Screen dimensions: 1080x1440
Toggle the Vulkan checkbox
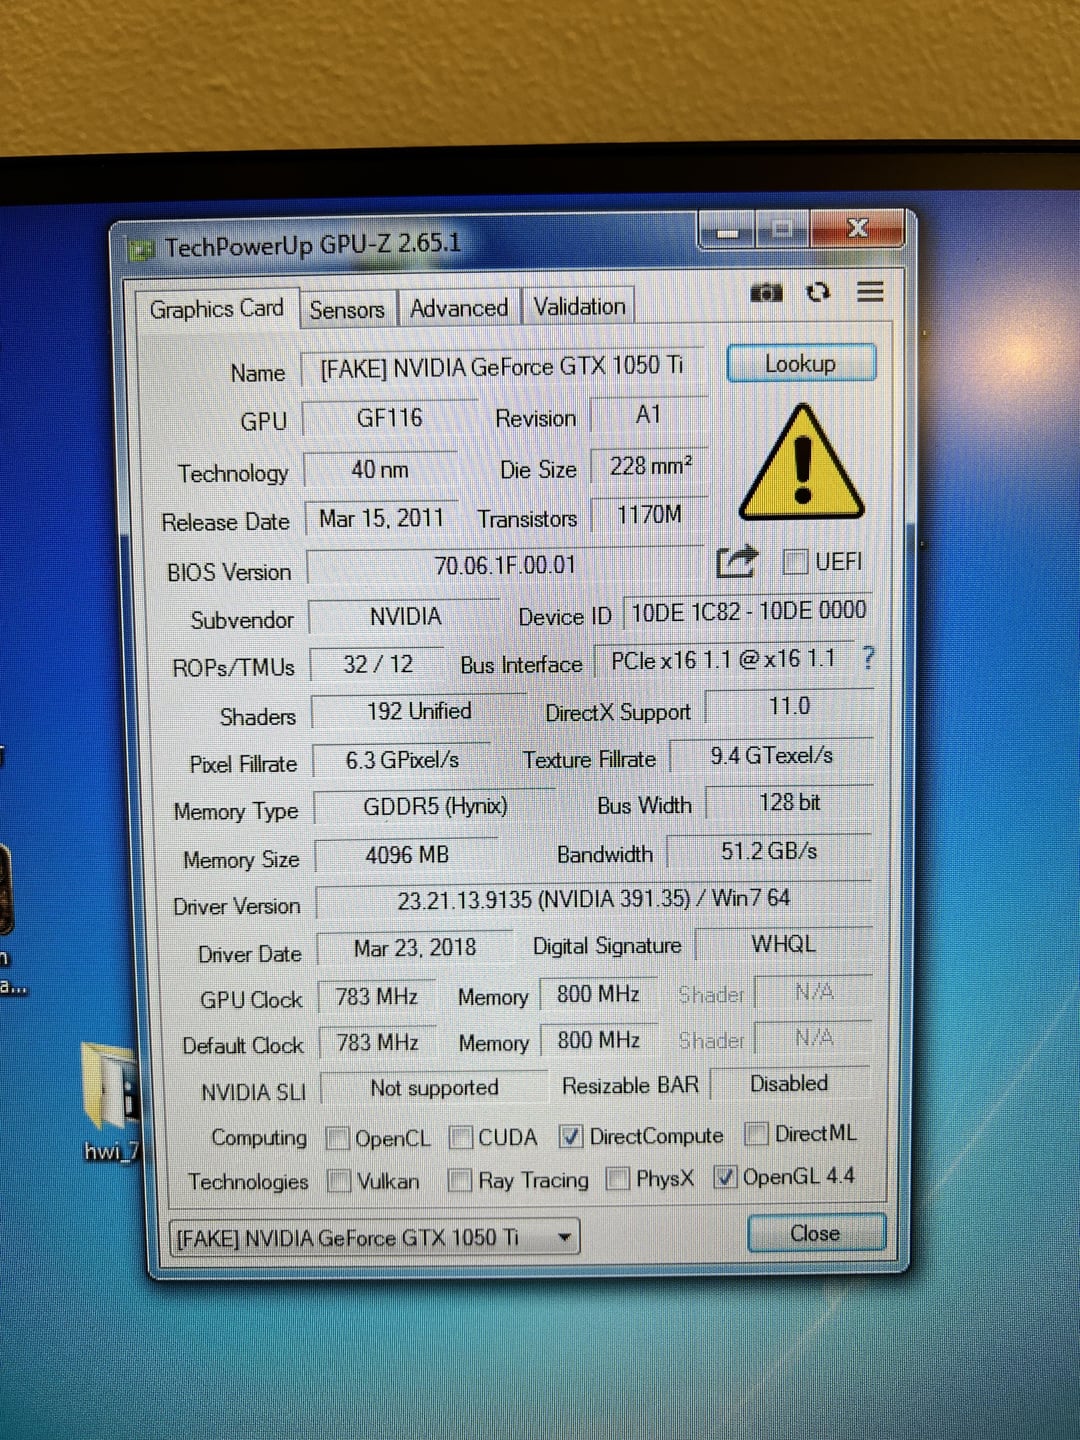[340, 1182]
